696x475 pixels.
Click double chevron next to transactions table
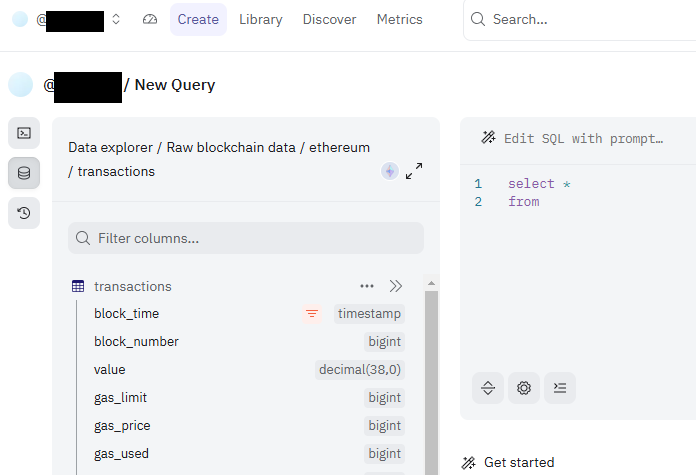click(x=396, y=286)
